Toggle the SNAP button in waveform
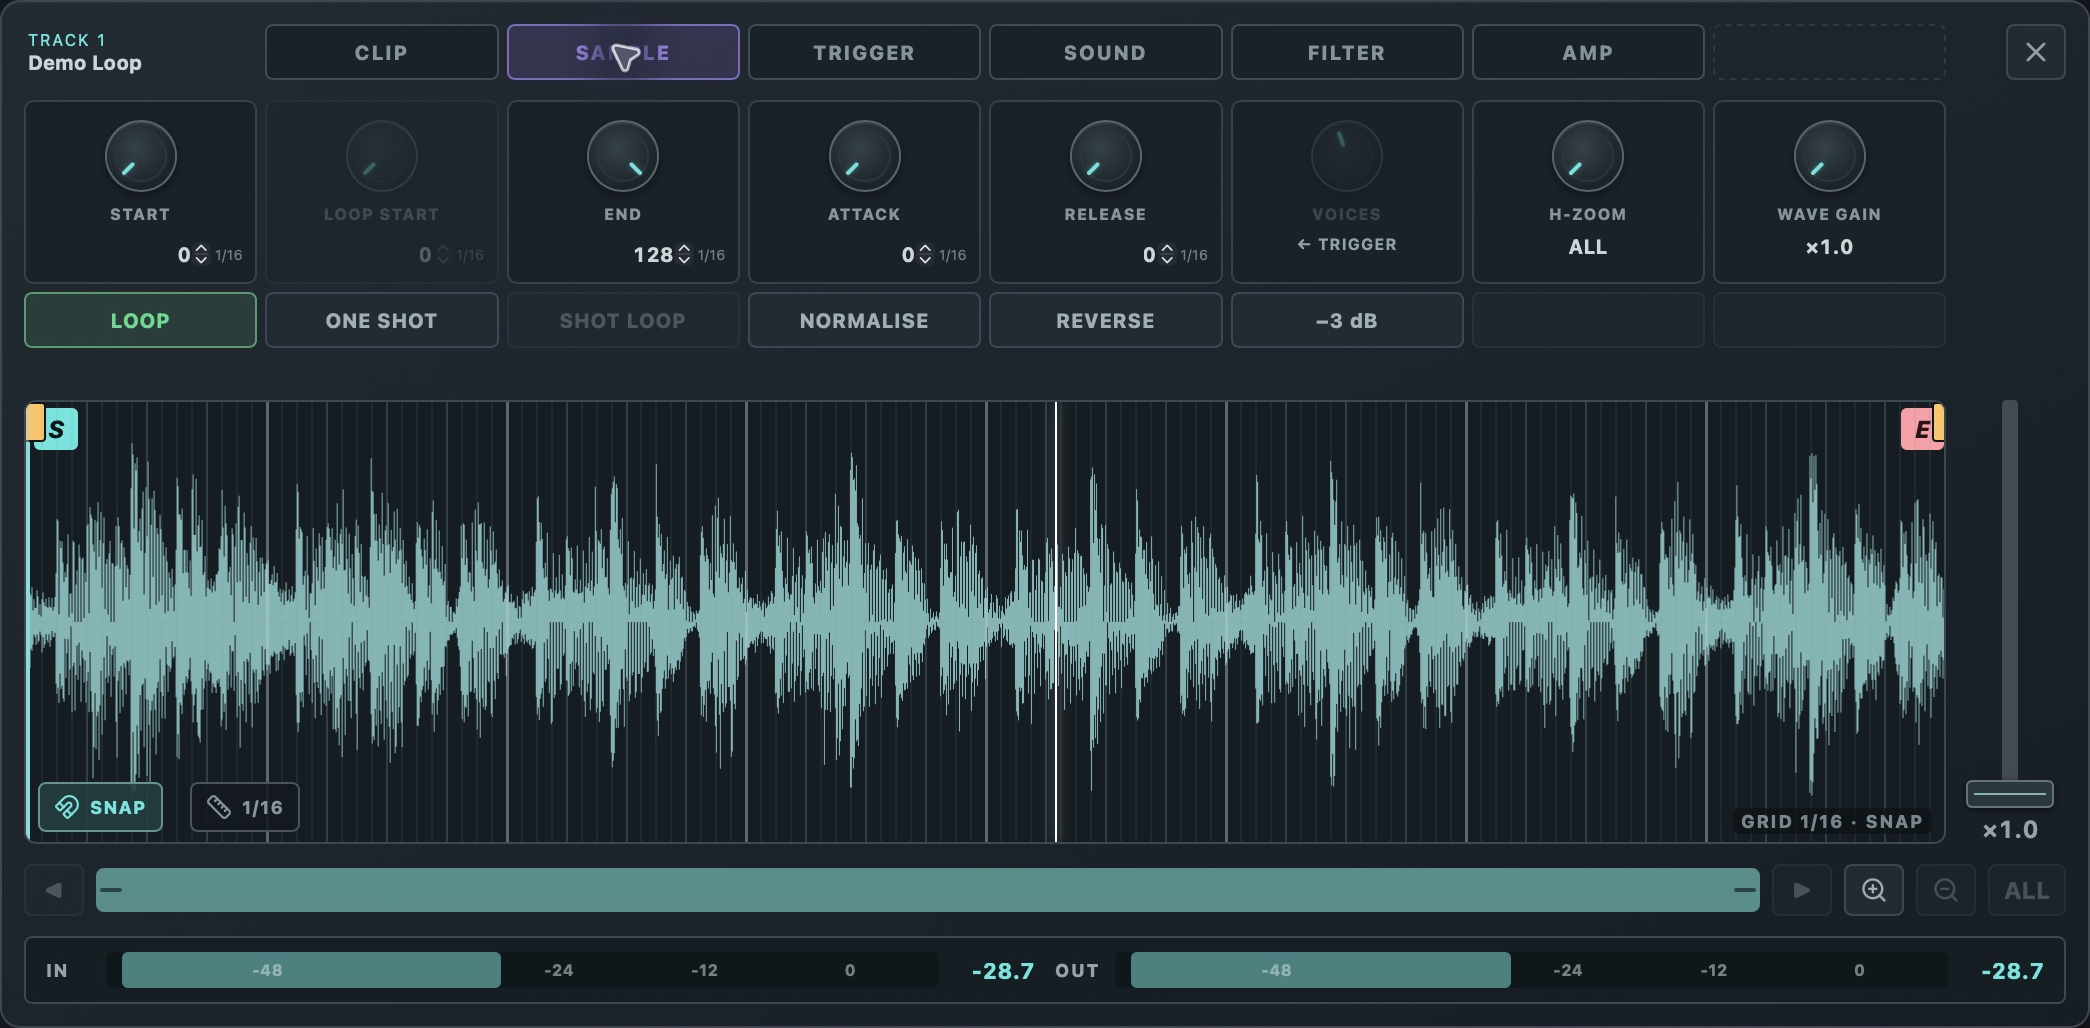 (100, 807)
